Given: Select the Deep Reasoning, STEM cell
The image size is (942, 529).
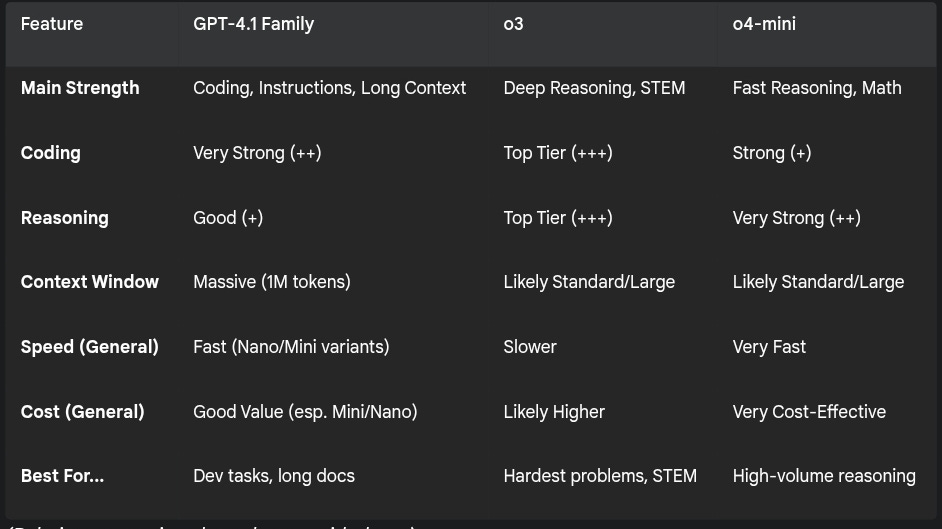Looking at the screenshot, I should coord(594,88).
